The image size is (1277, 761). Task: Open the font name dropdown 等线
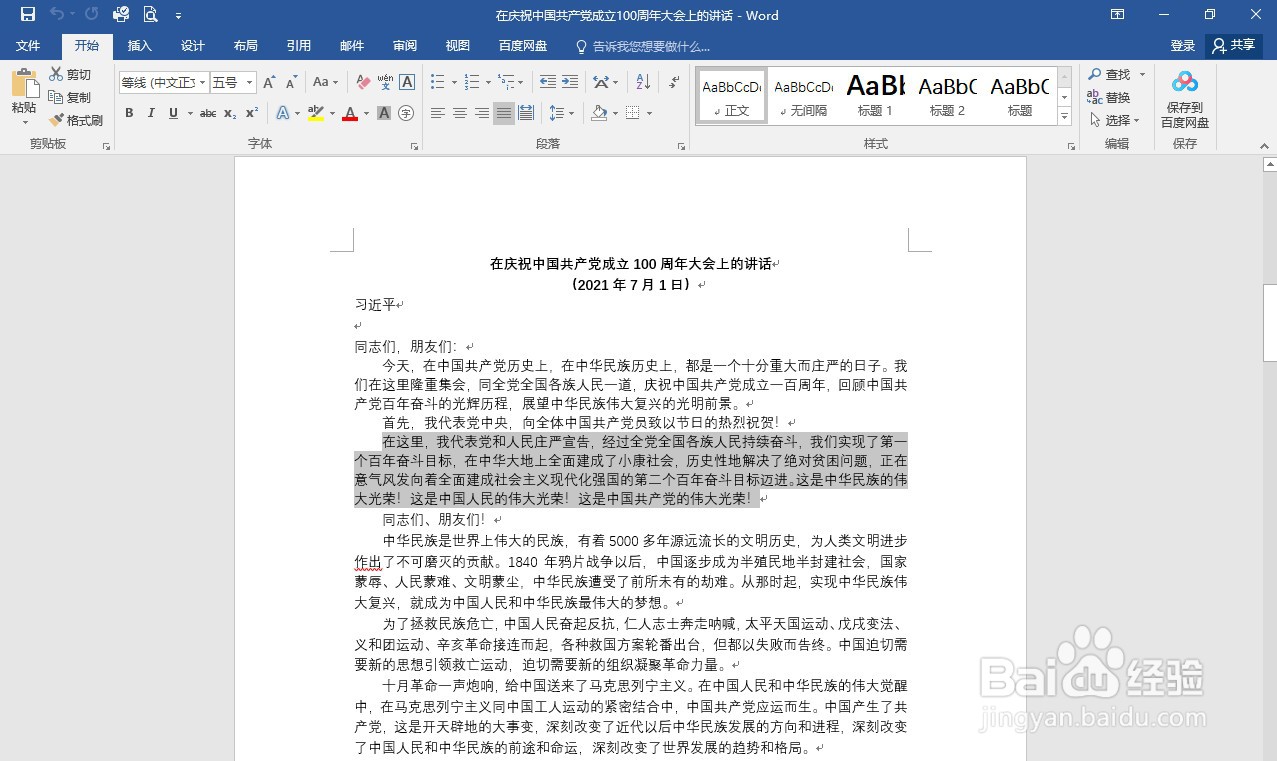(x=203, y=82)
